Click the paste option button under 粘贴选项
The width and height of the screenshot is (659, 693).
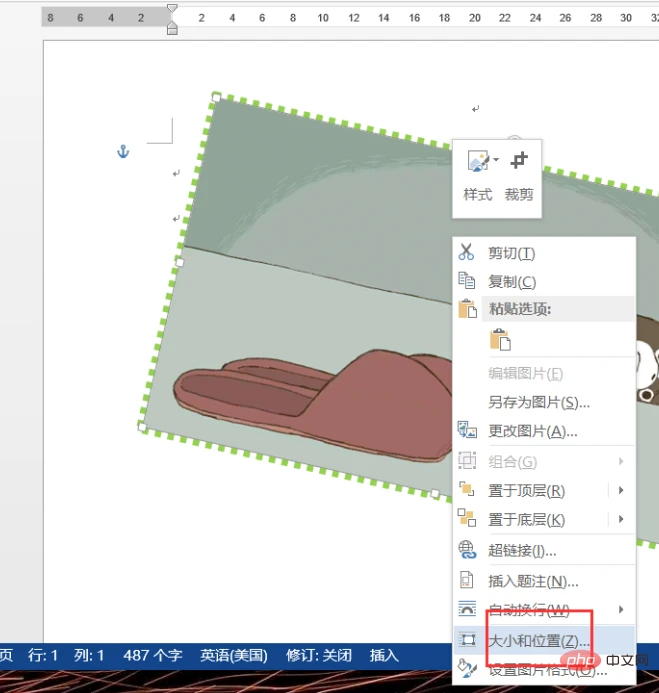pyautogui.click(x=500, y=340)
